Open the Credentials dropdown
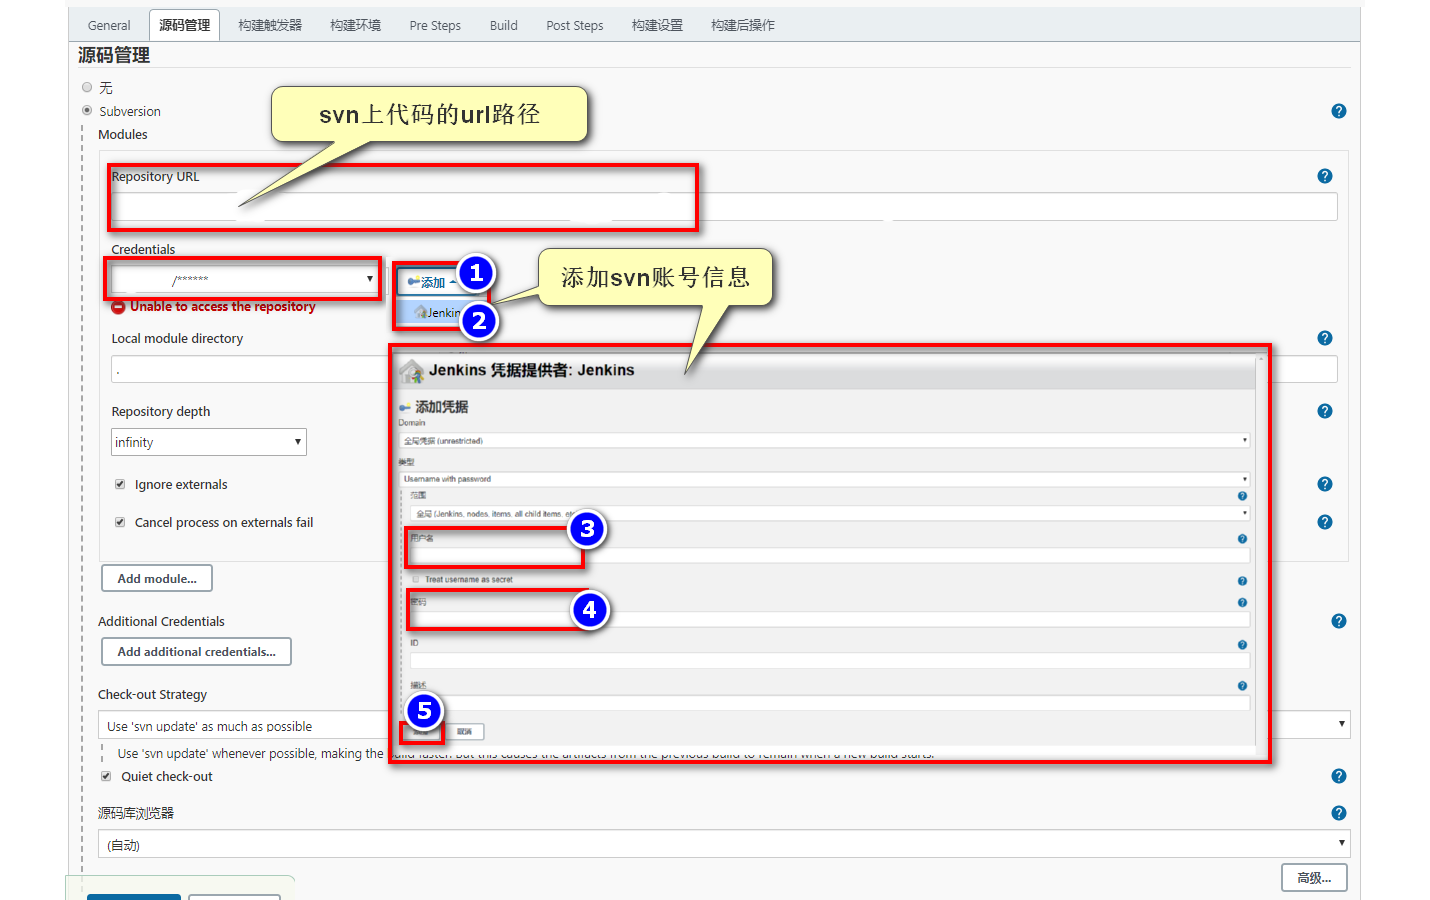Viewport: 1430px width, 900px height. click(244, 279)
